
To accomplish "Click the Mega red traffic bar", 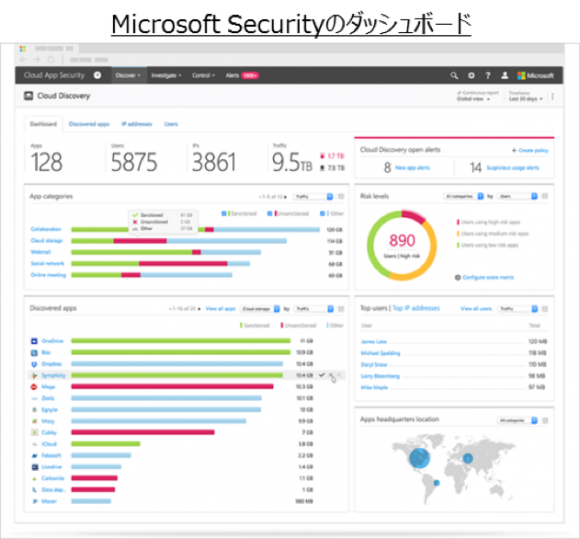I will (172, 387).
